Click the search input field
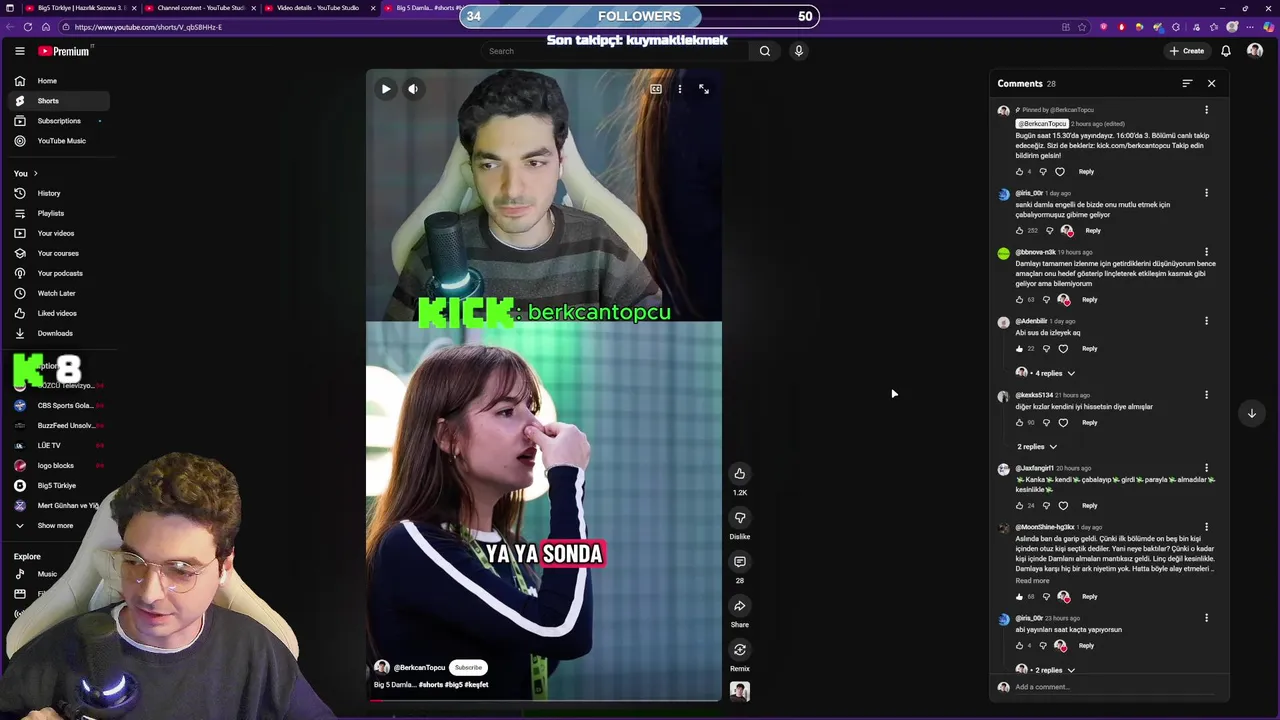This screenshot has height=720, width=1280. coord(615,51)
